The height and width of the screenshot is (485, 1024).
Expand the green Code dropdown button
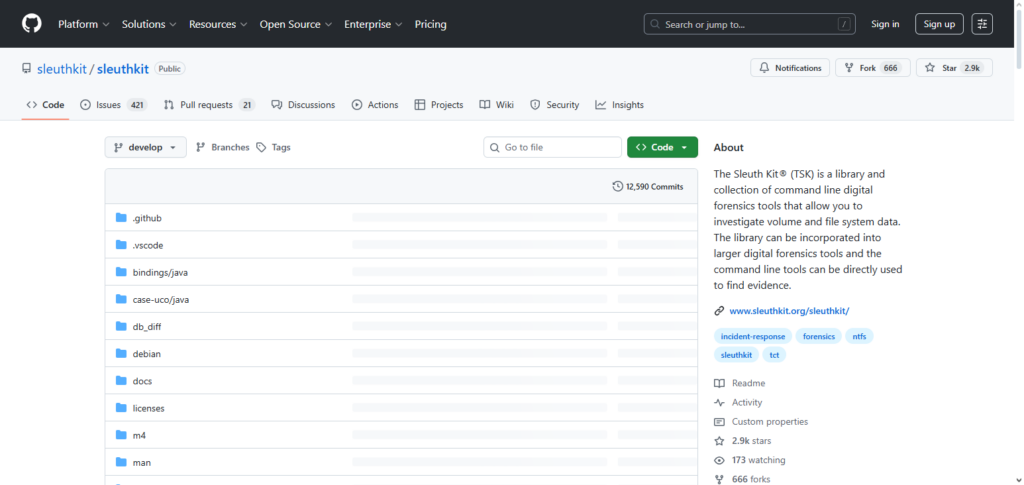point(662,147)
